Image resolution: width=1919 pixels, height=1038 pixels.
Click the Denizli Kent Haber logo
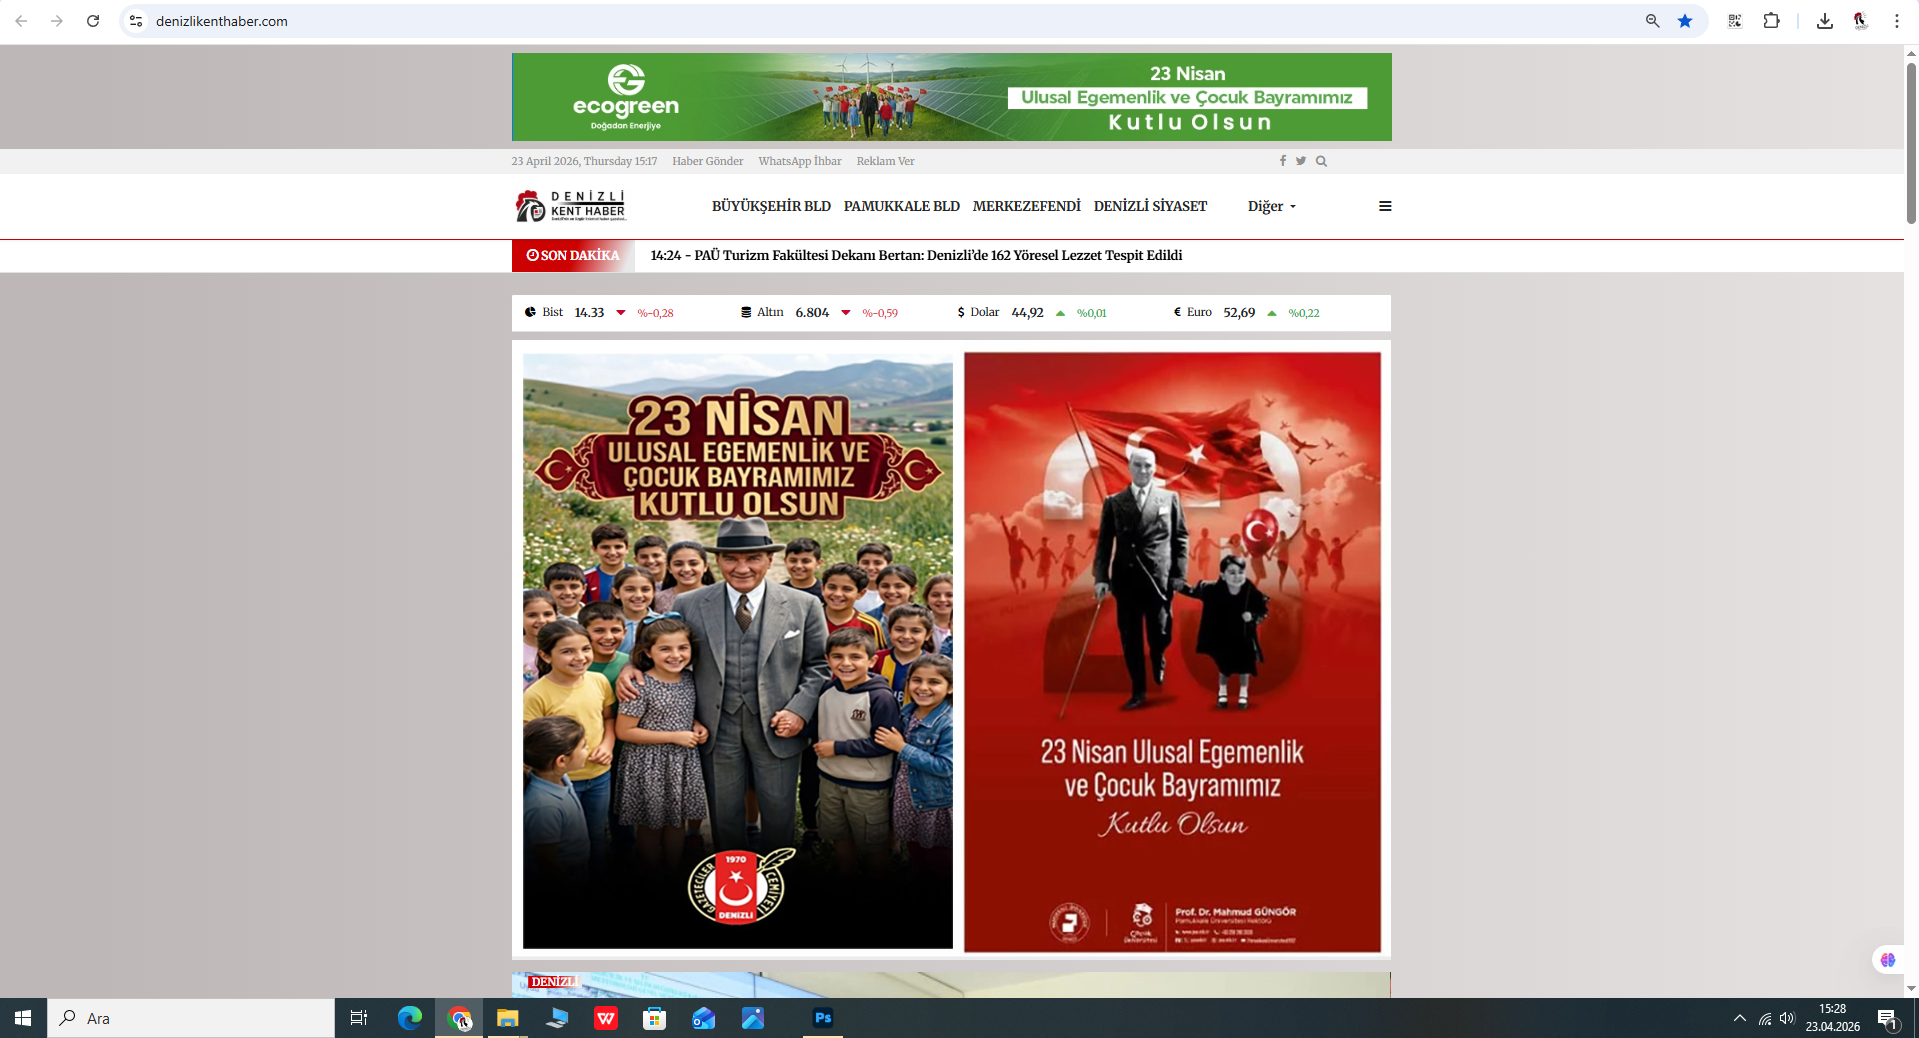[570, 206]
